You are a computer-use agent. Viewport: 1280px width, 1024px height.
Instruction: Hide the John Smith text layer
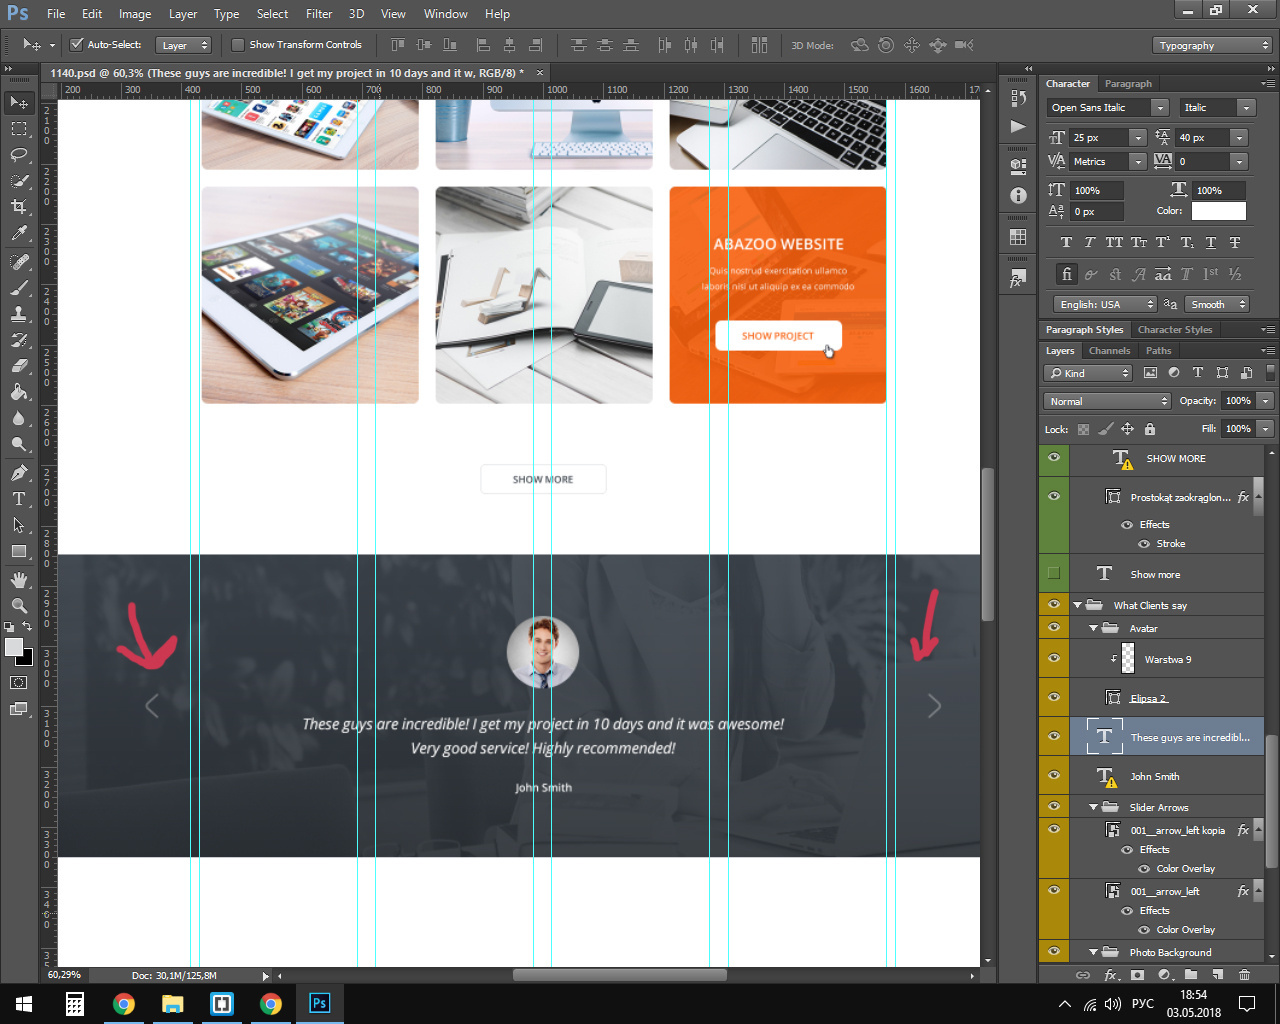(x=1054, y=775)
